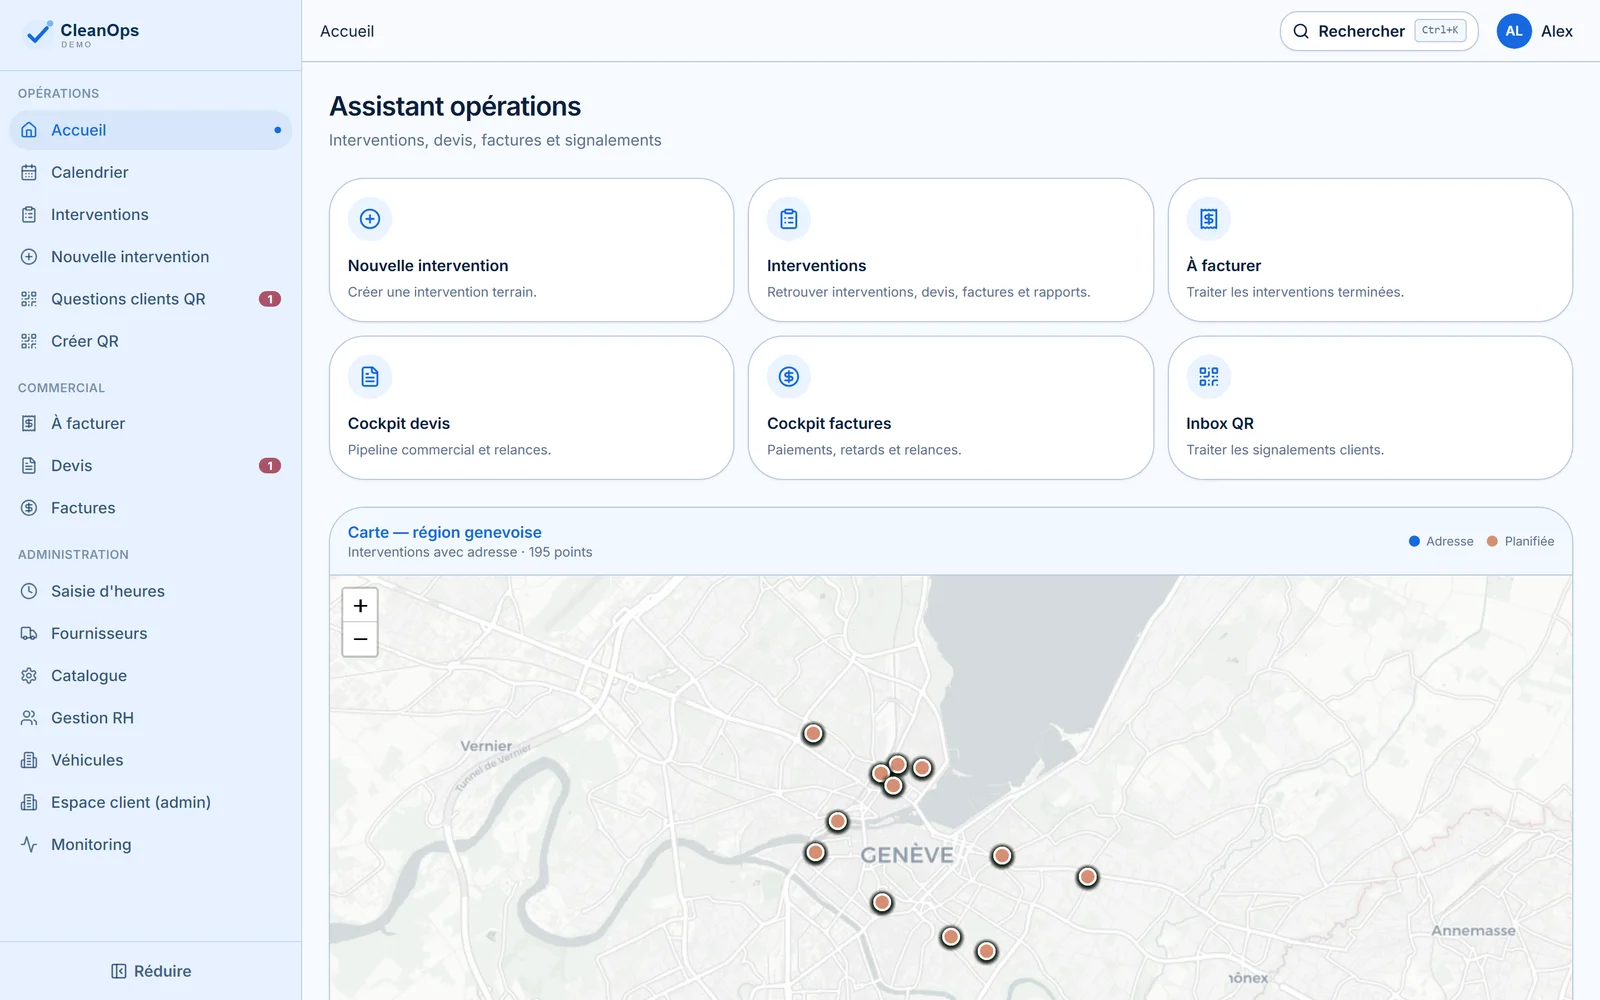Click the document icon beside Devis

(29, 466)
